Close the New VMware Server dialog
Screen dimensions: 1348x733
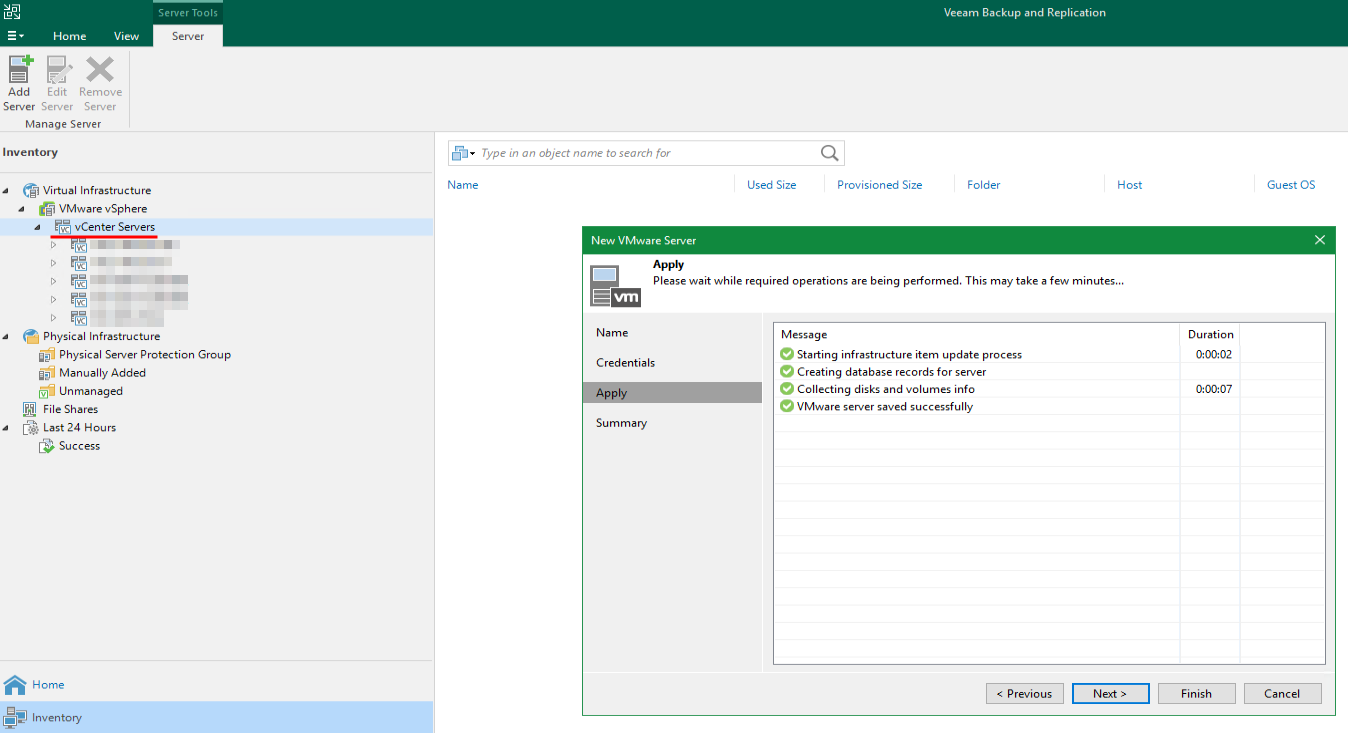pos(1320,240)
